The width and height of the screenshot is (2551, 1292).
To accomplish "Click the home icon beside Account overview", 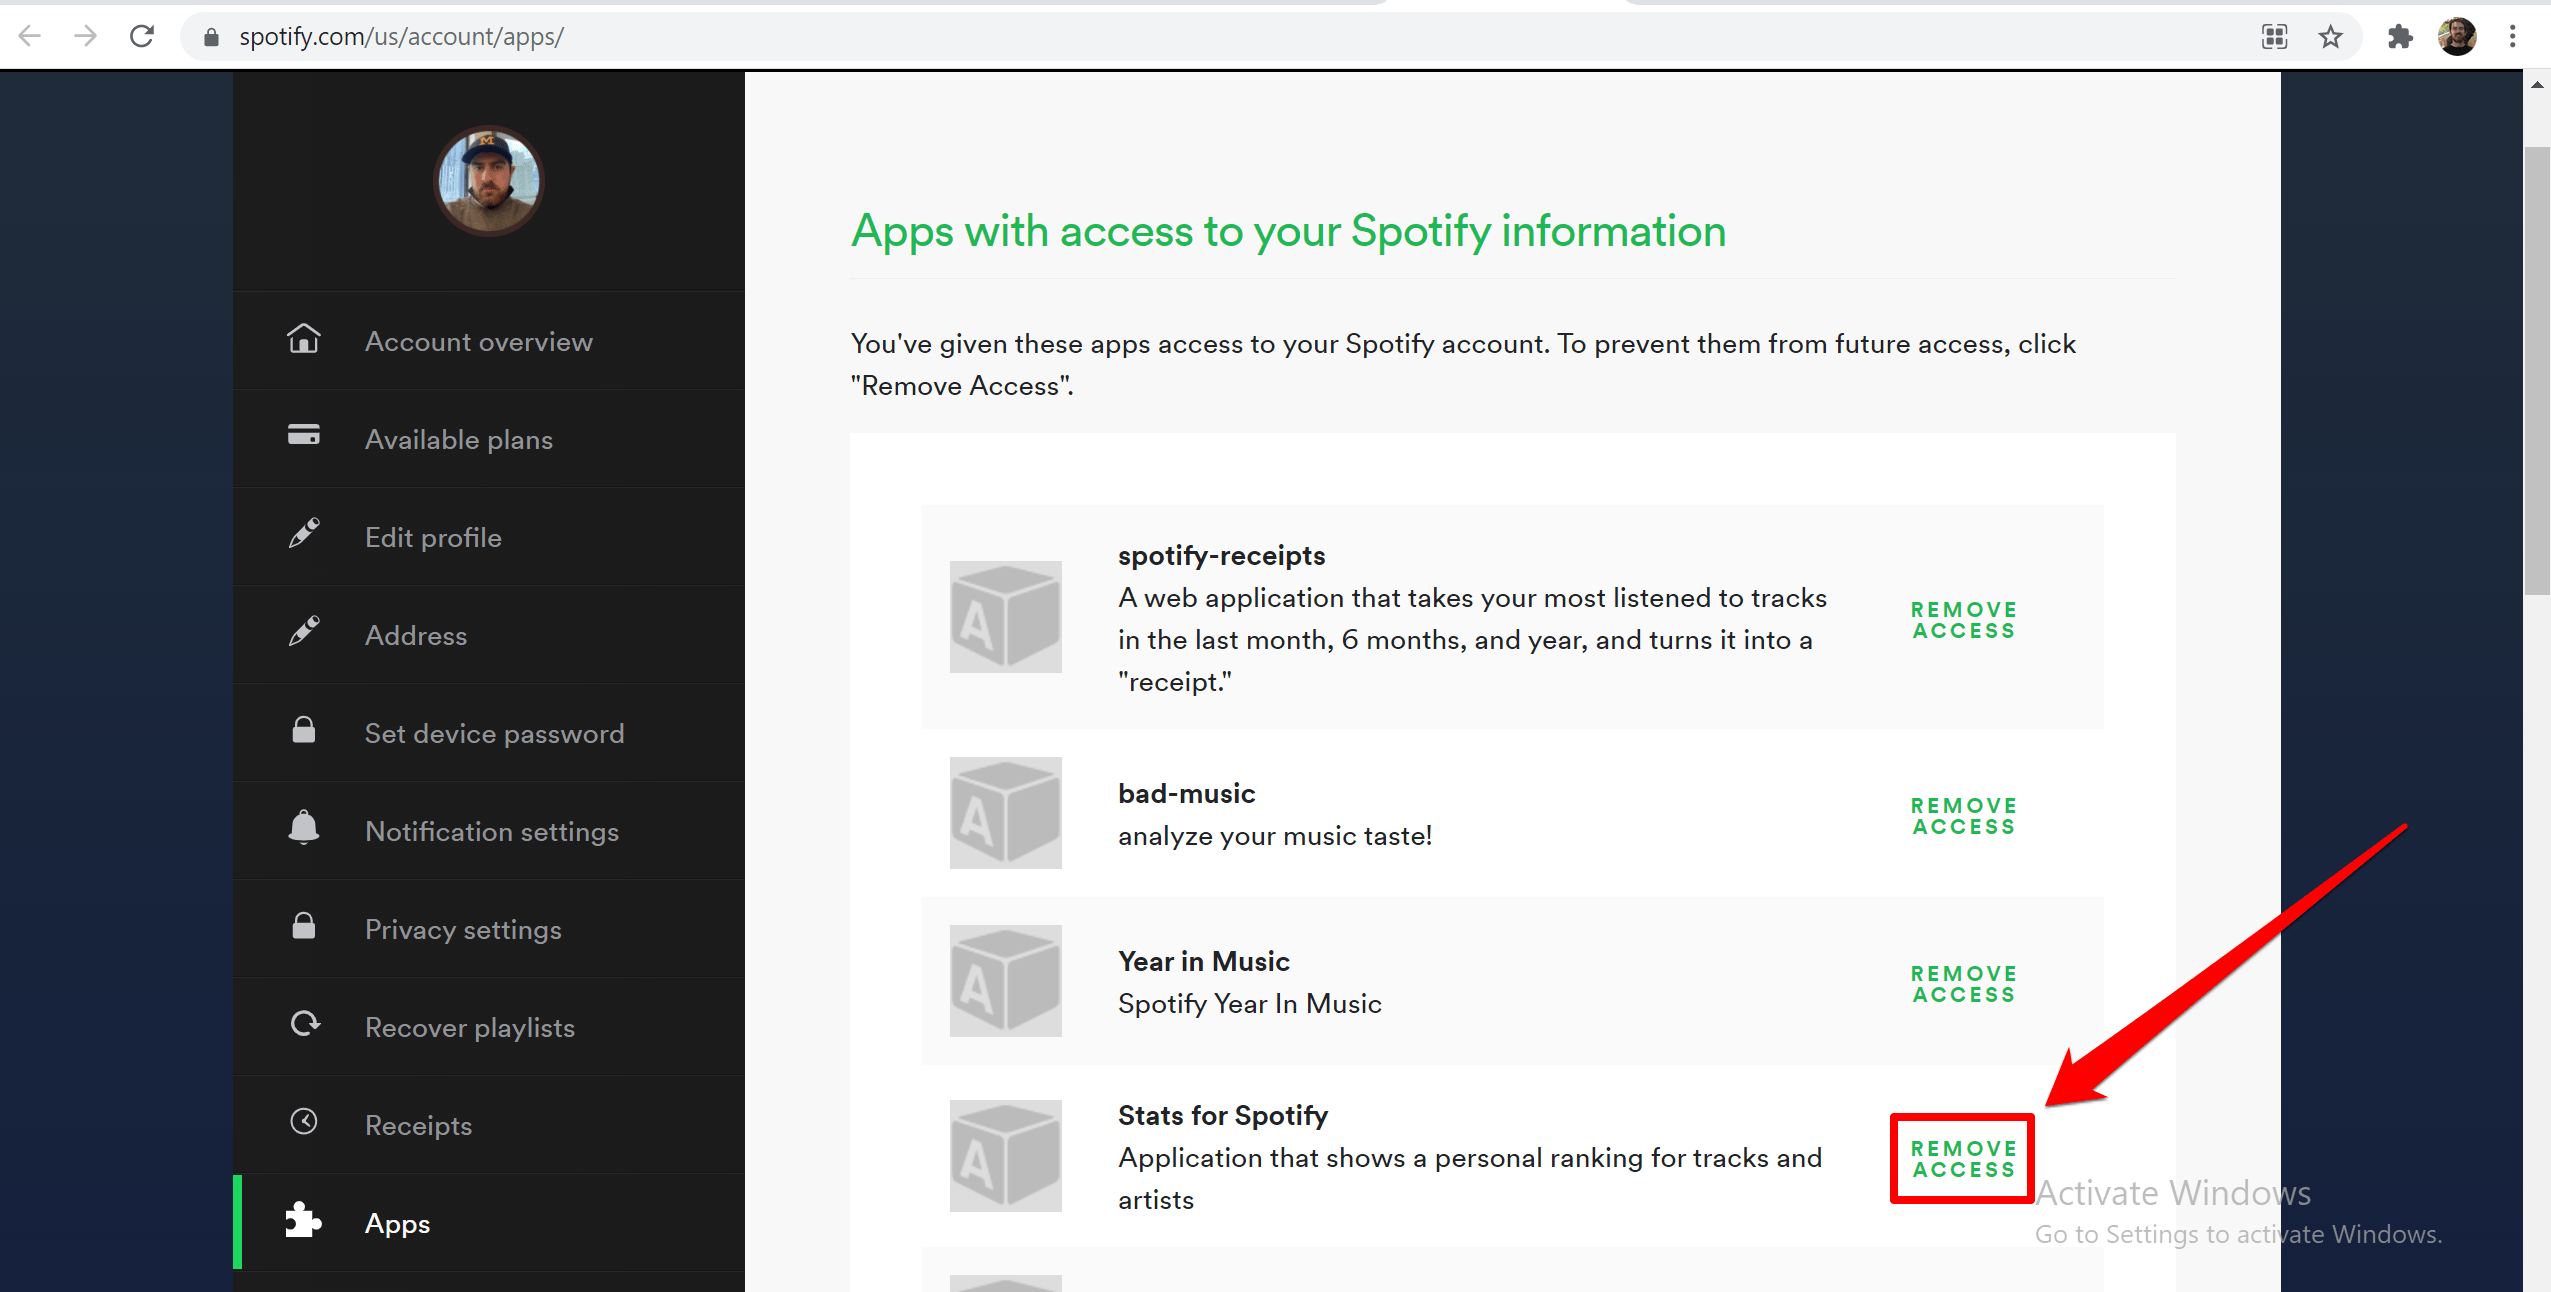I will [x=304, y=339].
